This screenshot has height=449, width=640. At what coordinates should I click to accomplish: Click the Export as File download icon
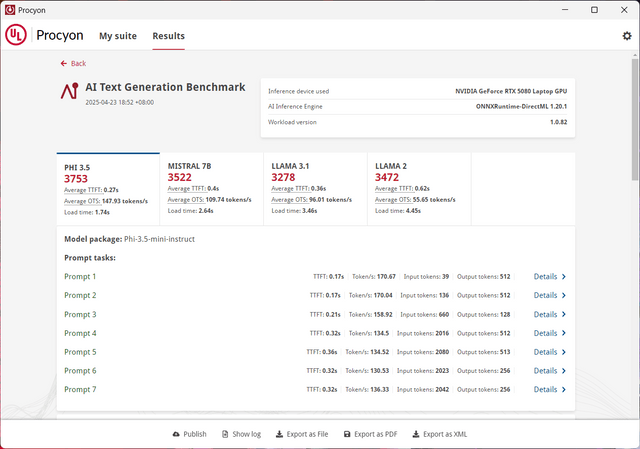279,434
